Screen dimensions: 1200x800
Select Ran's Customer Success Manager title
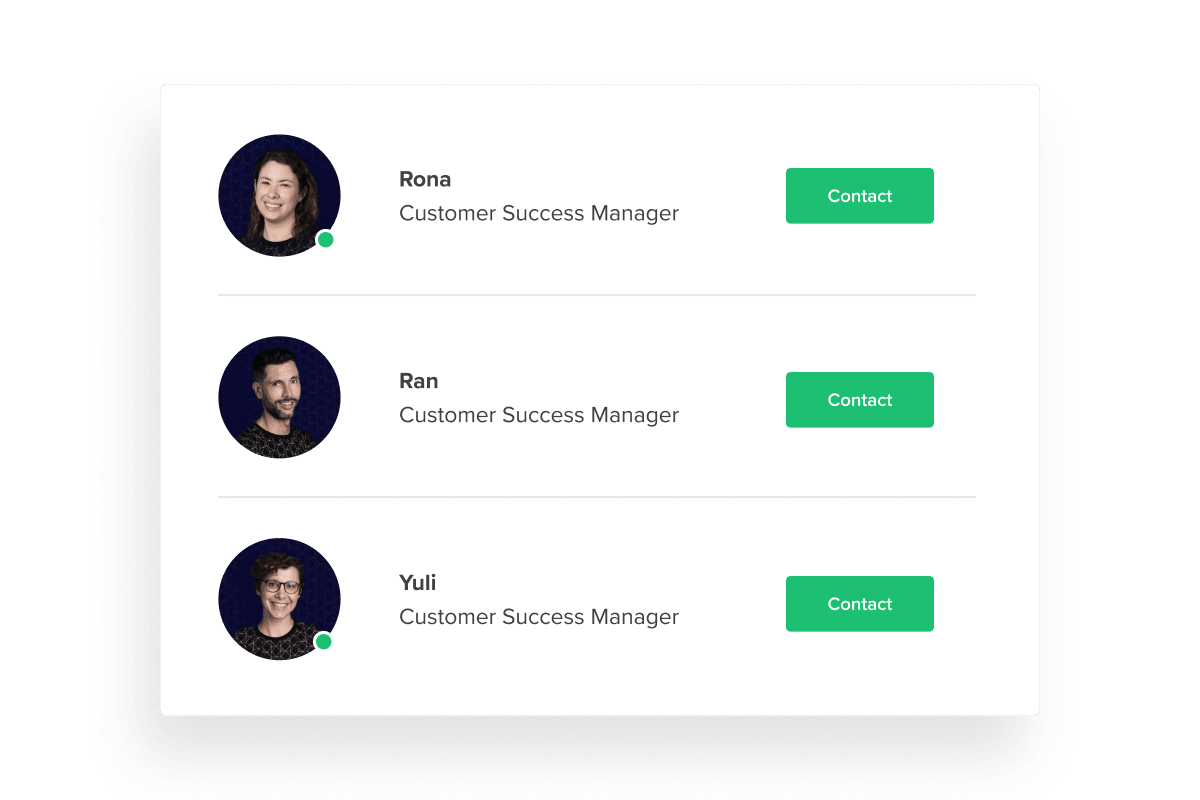pyautogui.click(x=539, y=415)
